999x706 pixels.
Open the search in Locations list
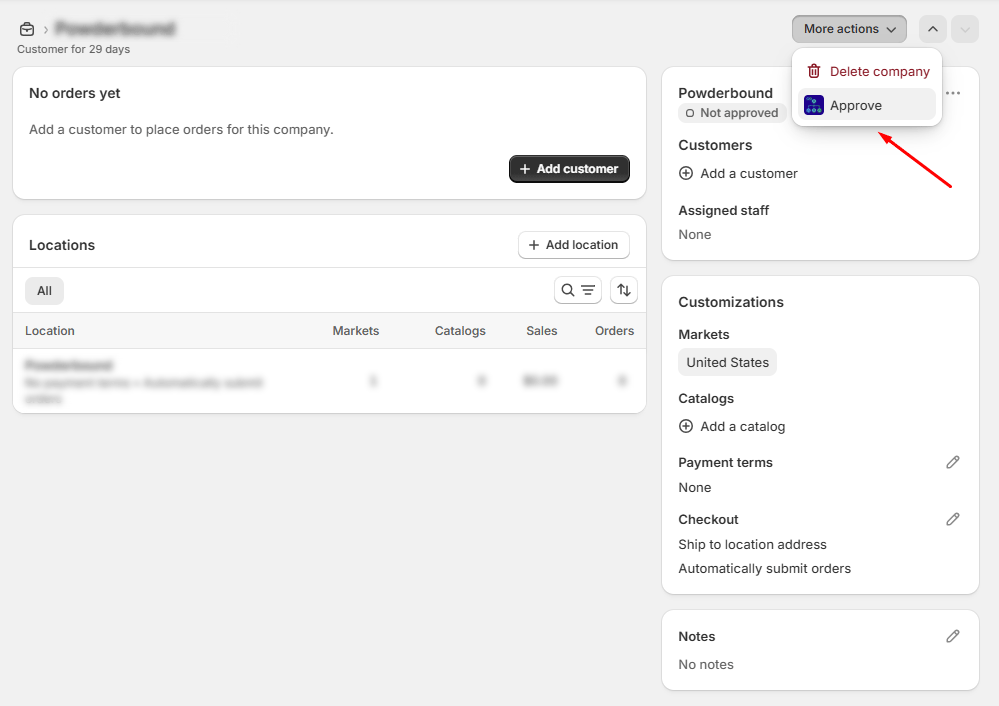[x=570, y=290]
